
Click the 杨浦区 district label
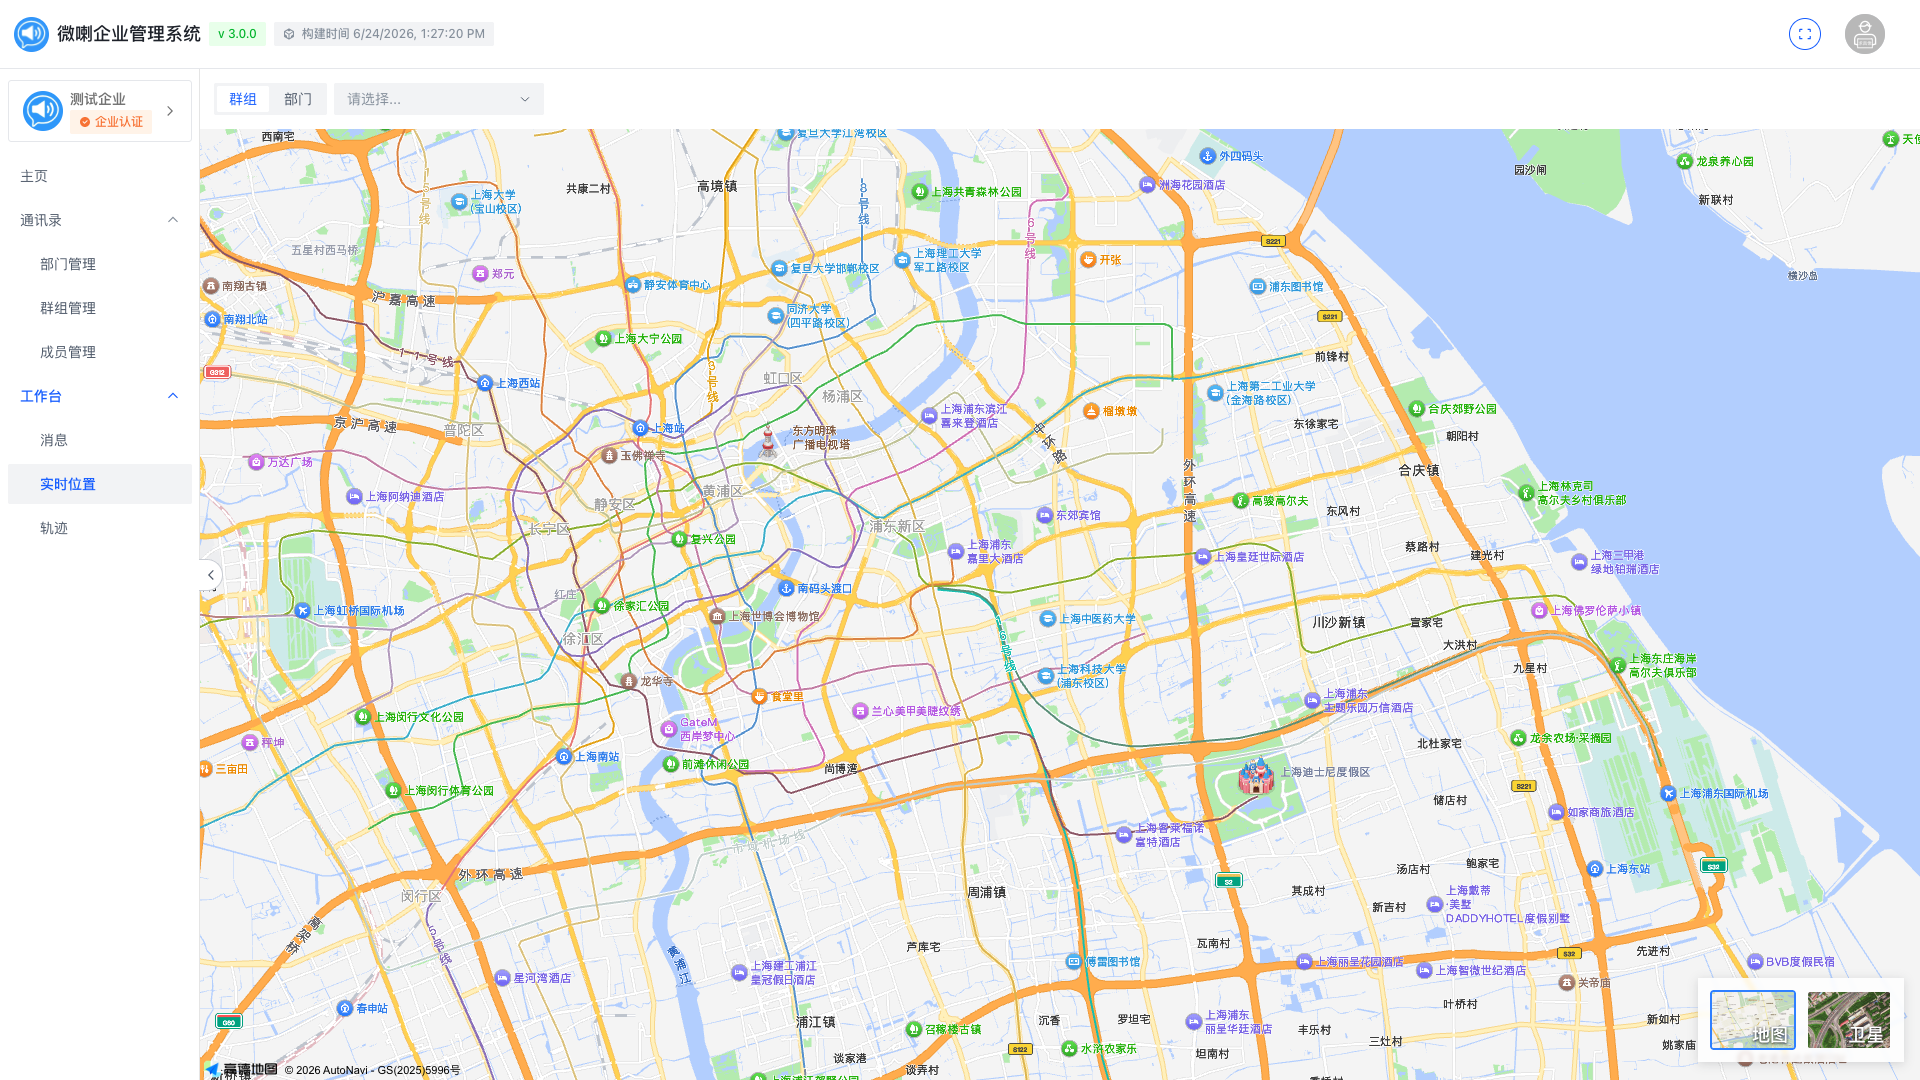click(x=842, y=396)
